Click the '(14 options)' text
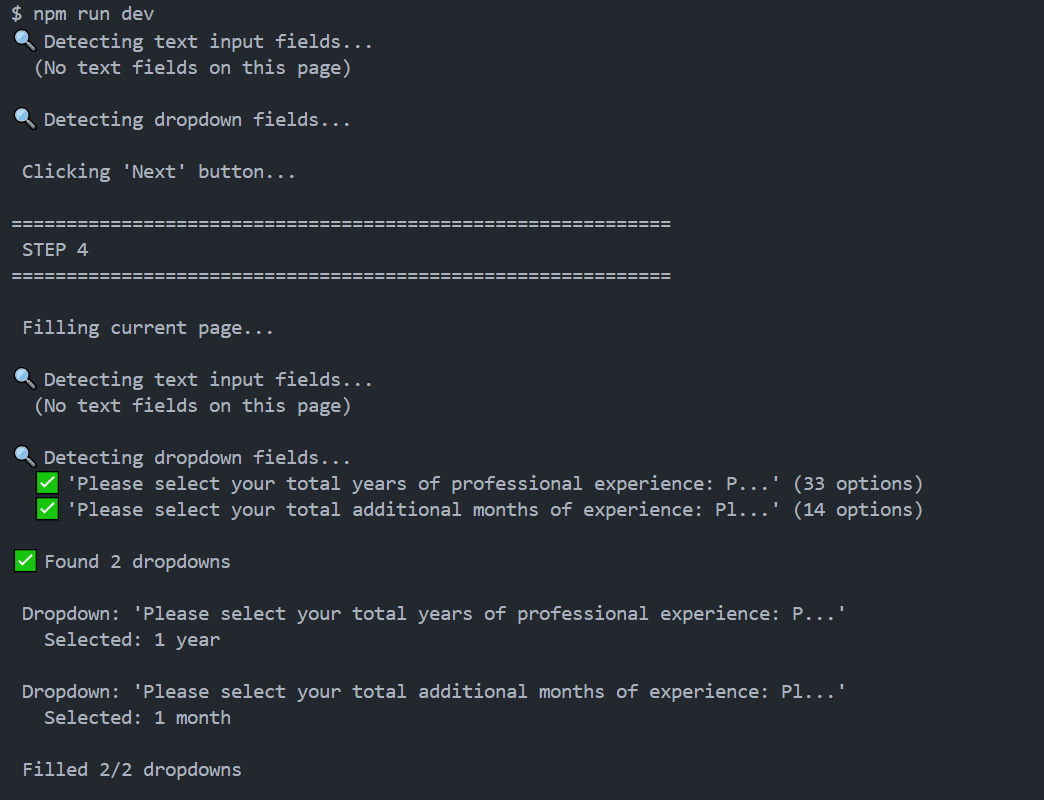The height and width of the screenshot is (800, 1044). tap(858, 509)
